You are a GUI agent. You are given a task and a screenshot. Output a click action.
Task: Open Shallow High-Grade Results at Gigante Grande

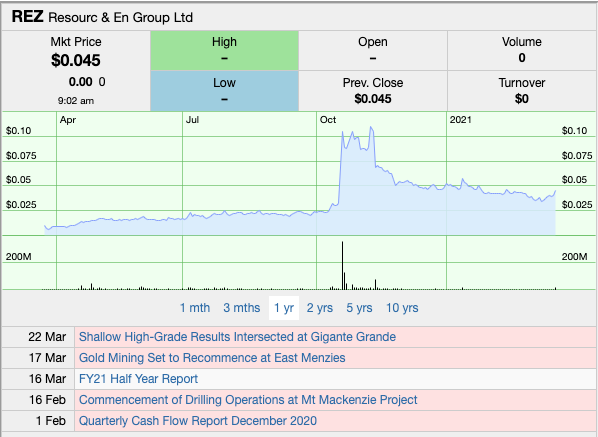coord(237,337)
